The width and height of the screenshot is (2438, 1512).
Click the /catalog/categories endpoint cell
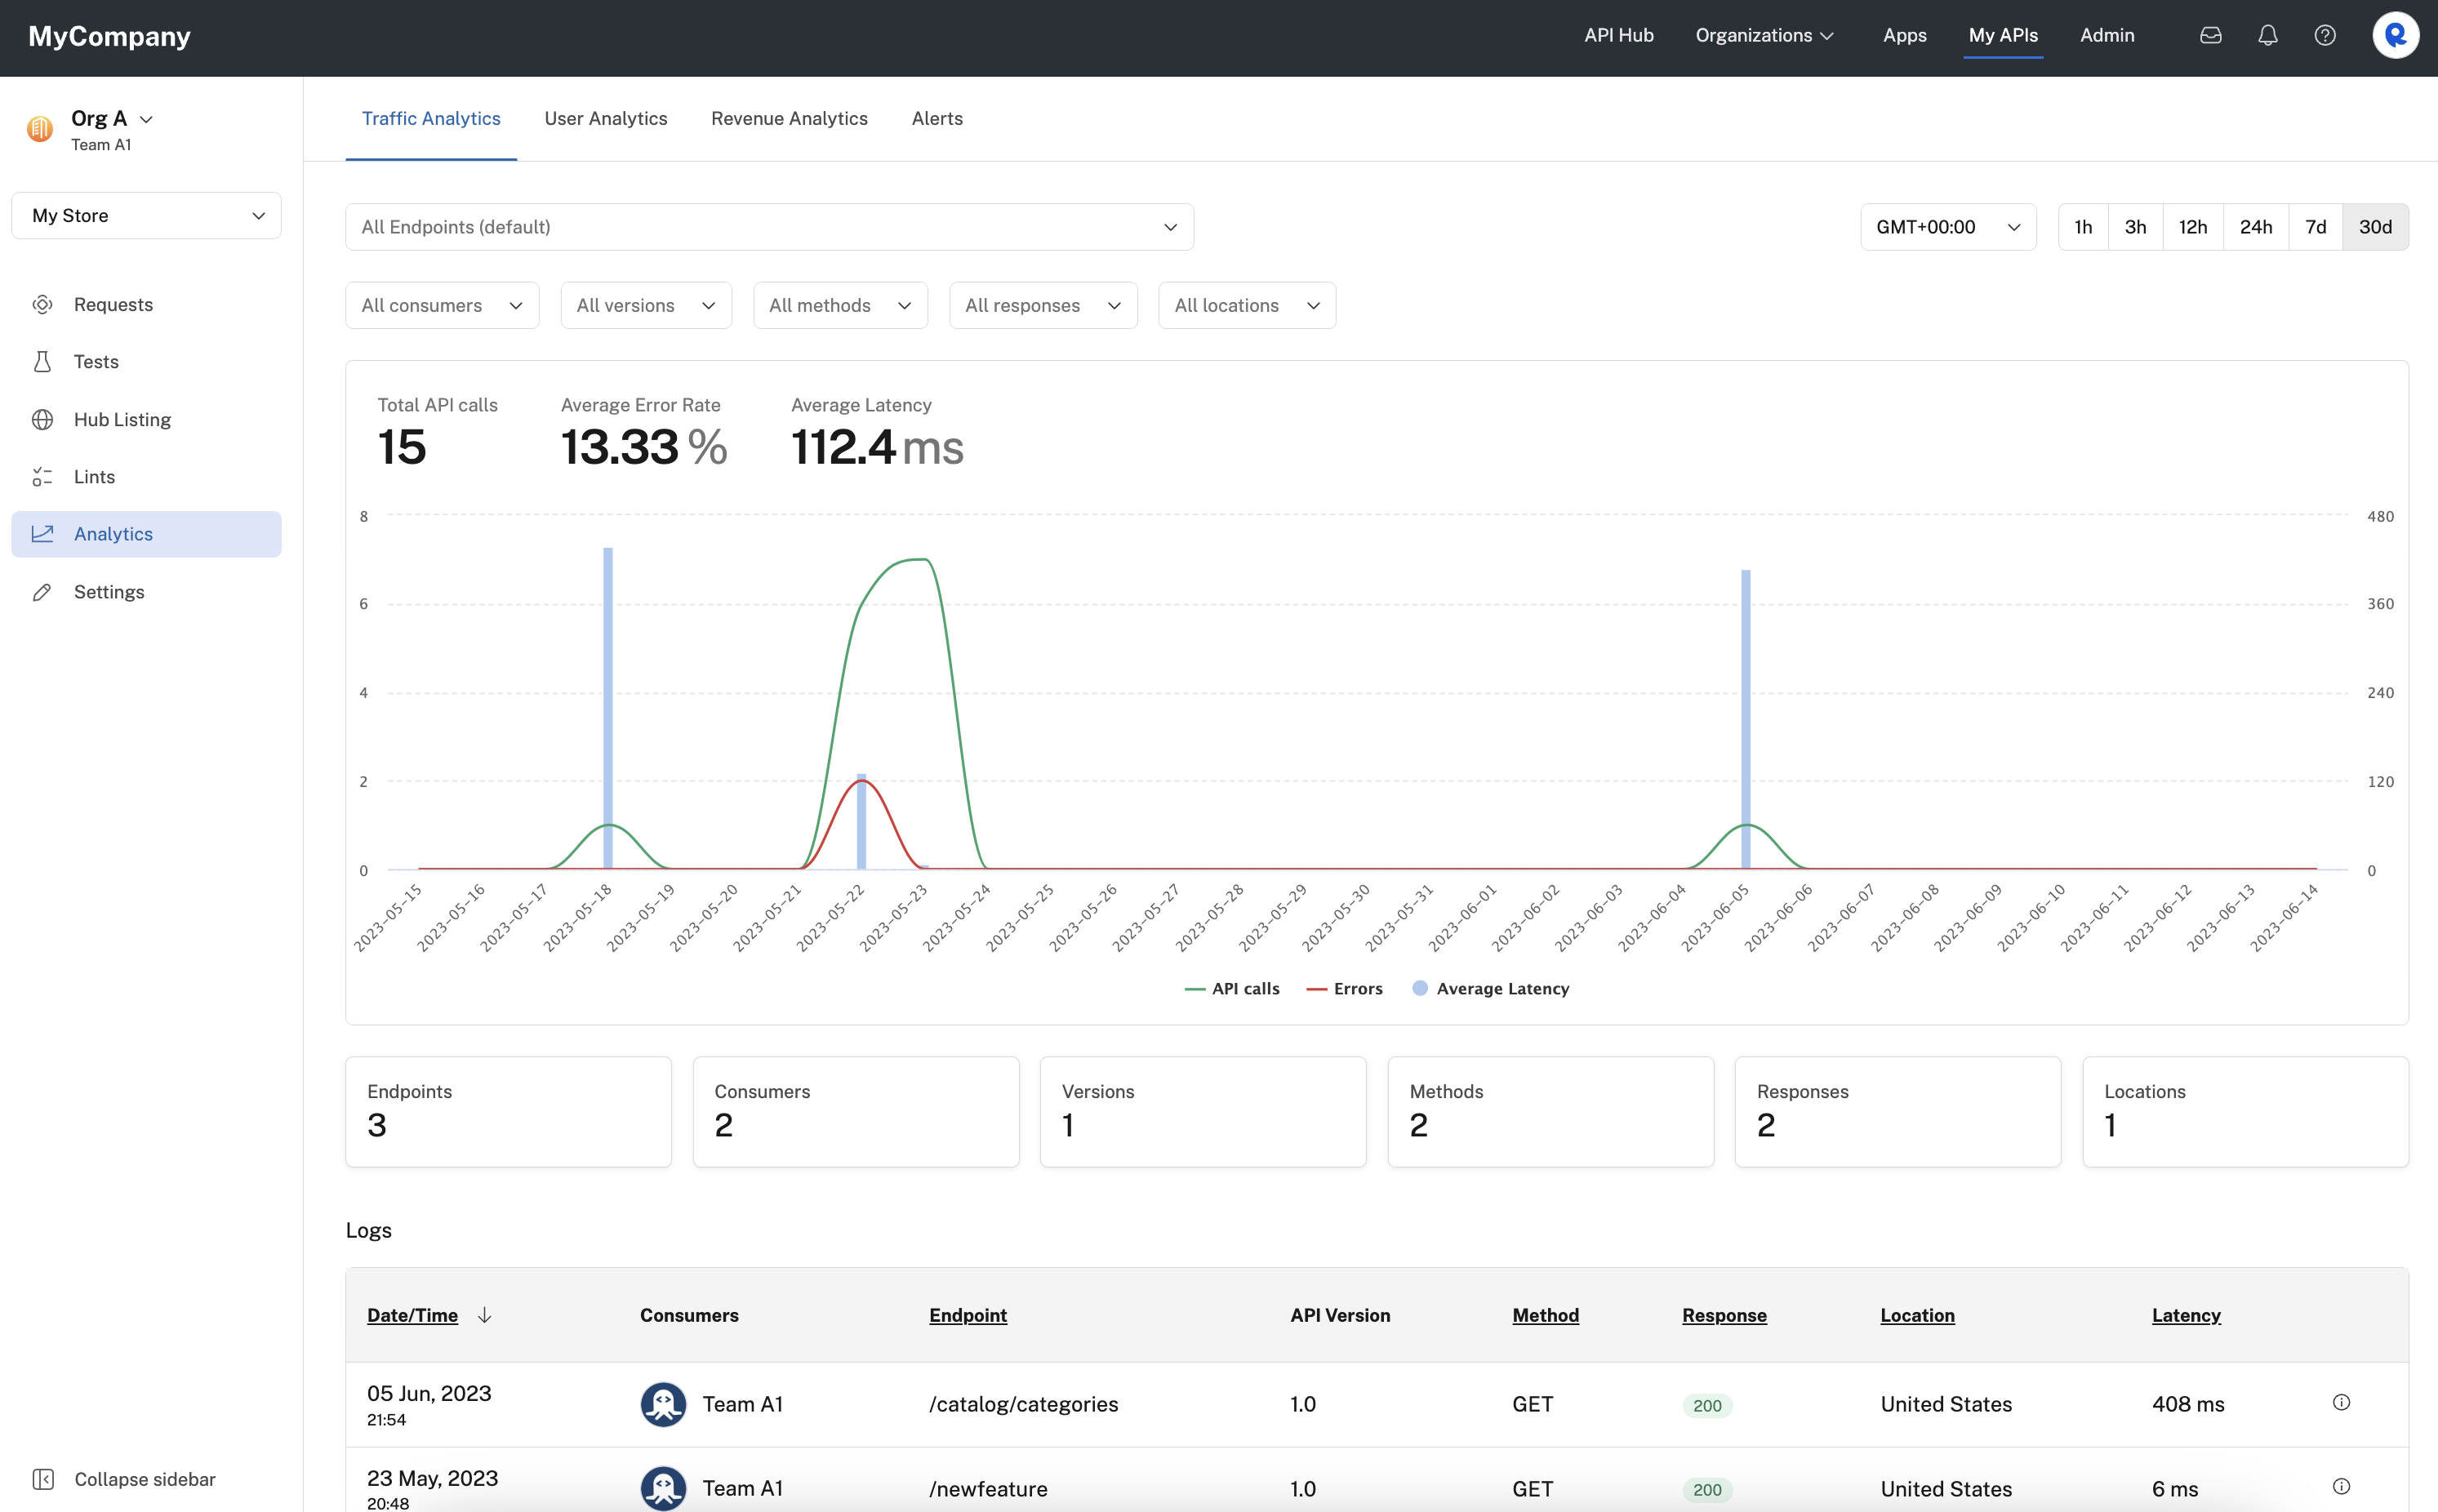(x=1023, y=1404)
